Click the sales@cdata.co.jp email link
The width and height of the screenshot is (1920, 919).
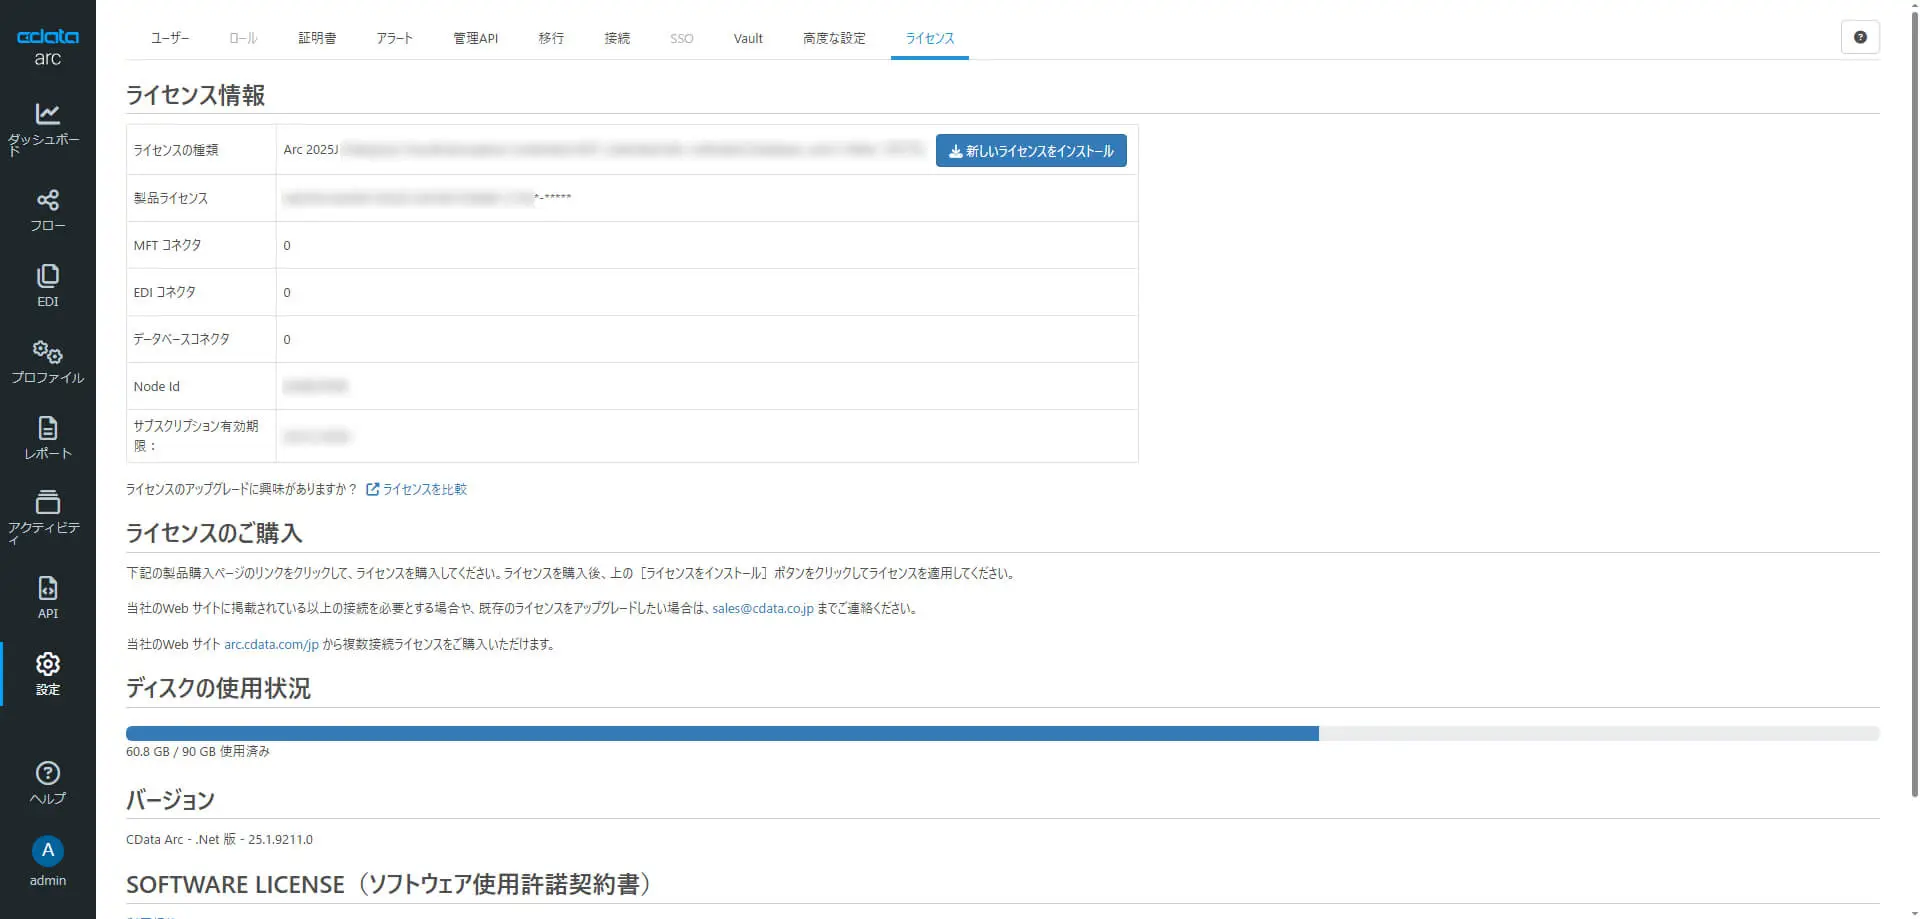pyautogui.click(x=763, y=608)
